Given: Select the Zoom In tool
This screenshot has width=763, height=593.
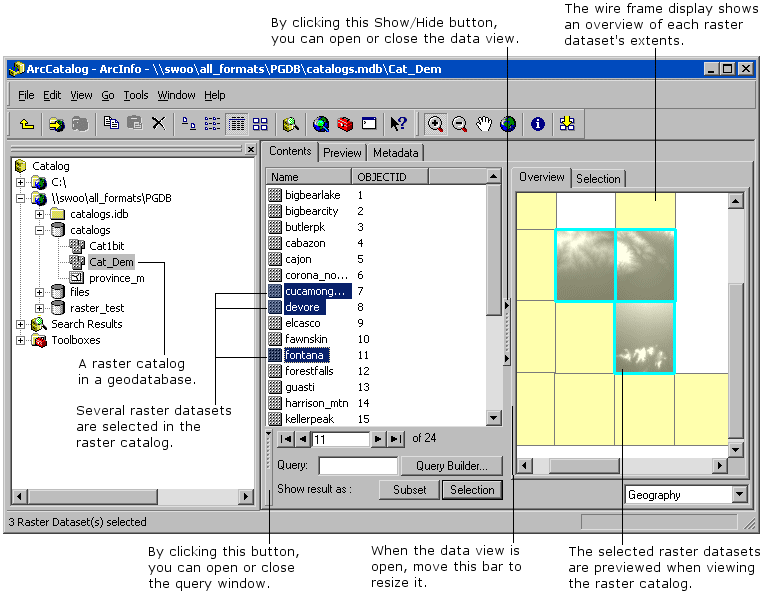Looking at the screenshot, I should click(x=435, y=124).
